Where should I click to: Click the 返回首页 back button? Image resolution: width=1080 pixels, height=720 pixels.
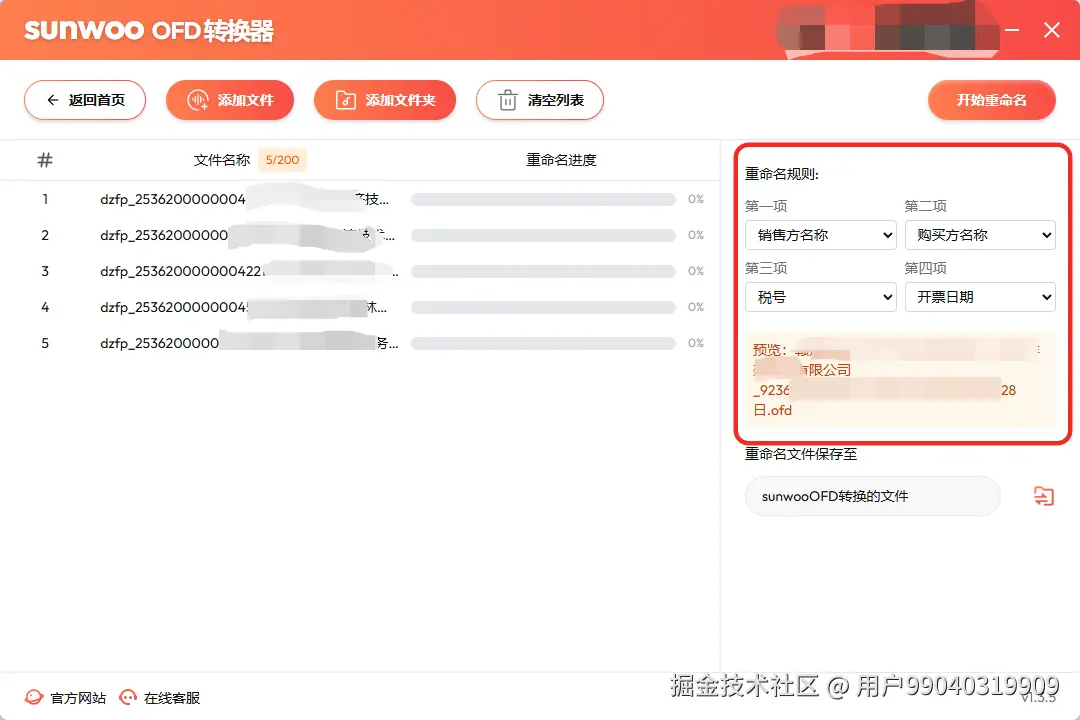tap(85, 100)
